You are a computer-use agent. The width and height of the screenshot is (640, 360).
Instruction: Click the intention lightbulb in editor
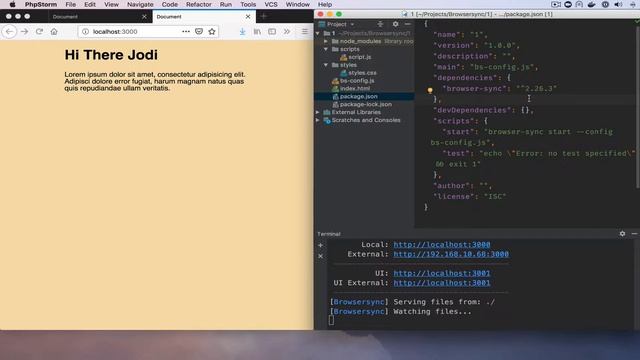coord(430,90)
